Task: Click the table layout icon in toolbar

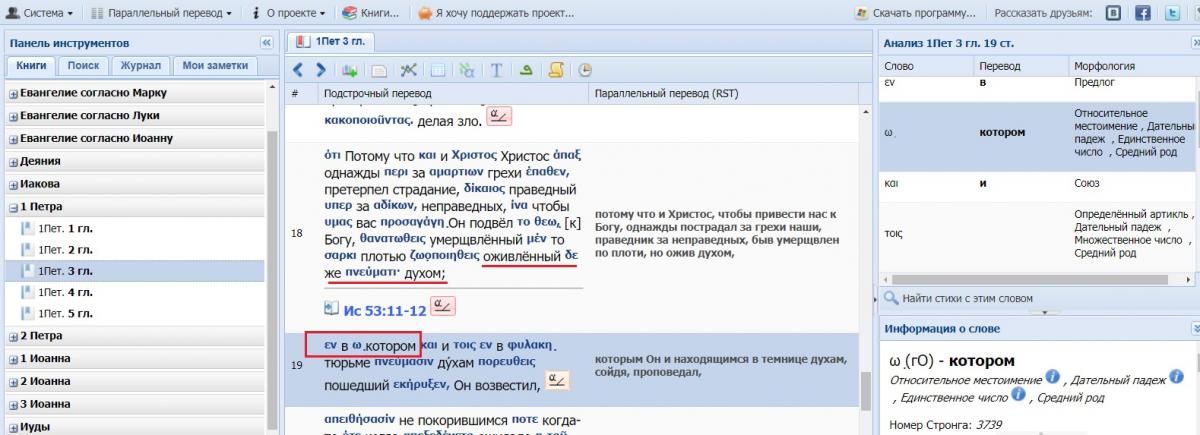Action: (x=437, y=70)
